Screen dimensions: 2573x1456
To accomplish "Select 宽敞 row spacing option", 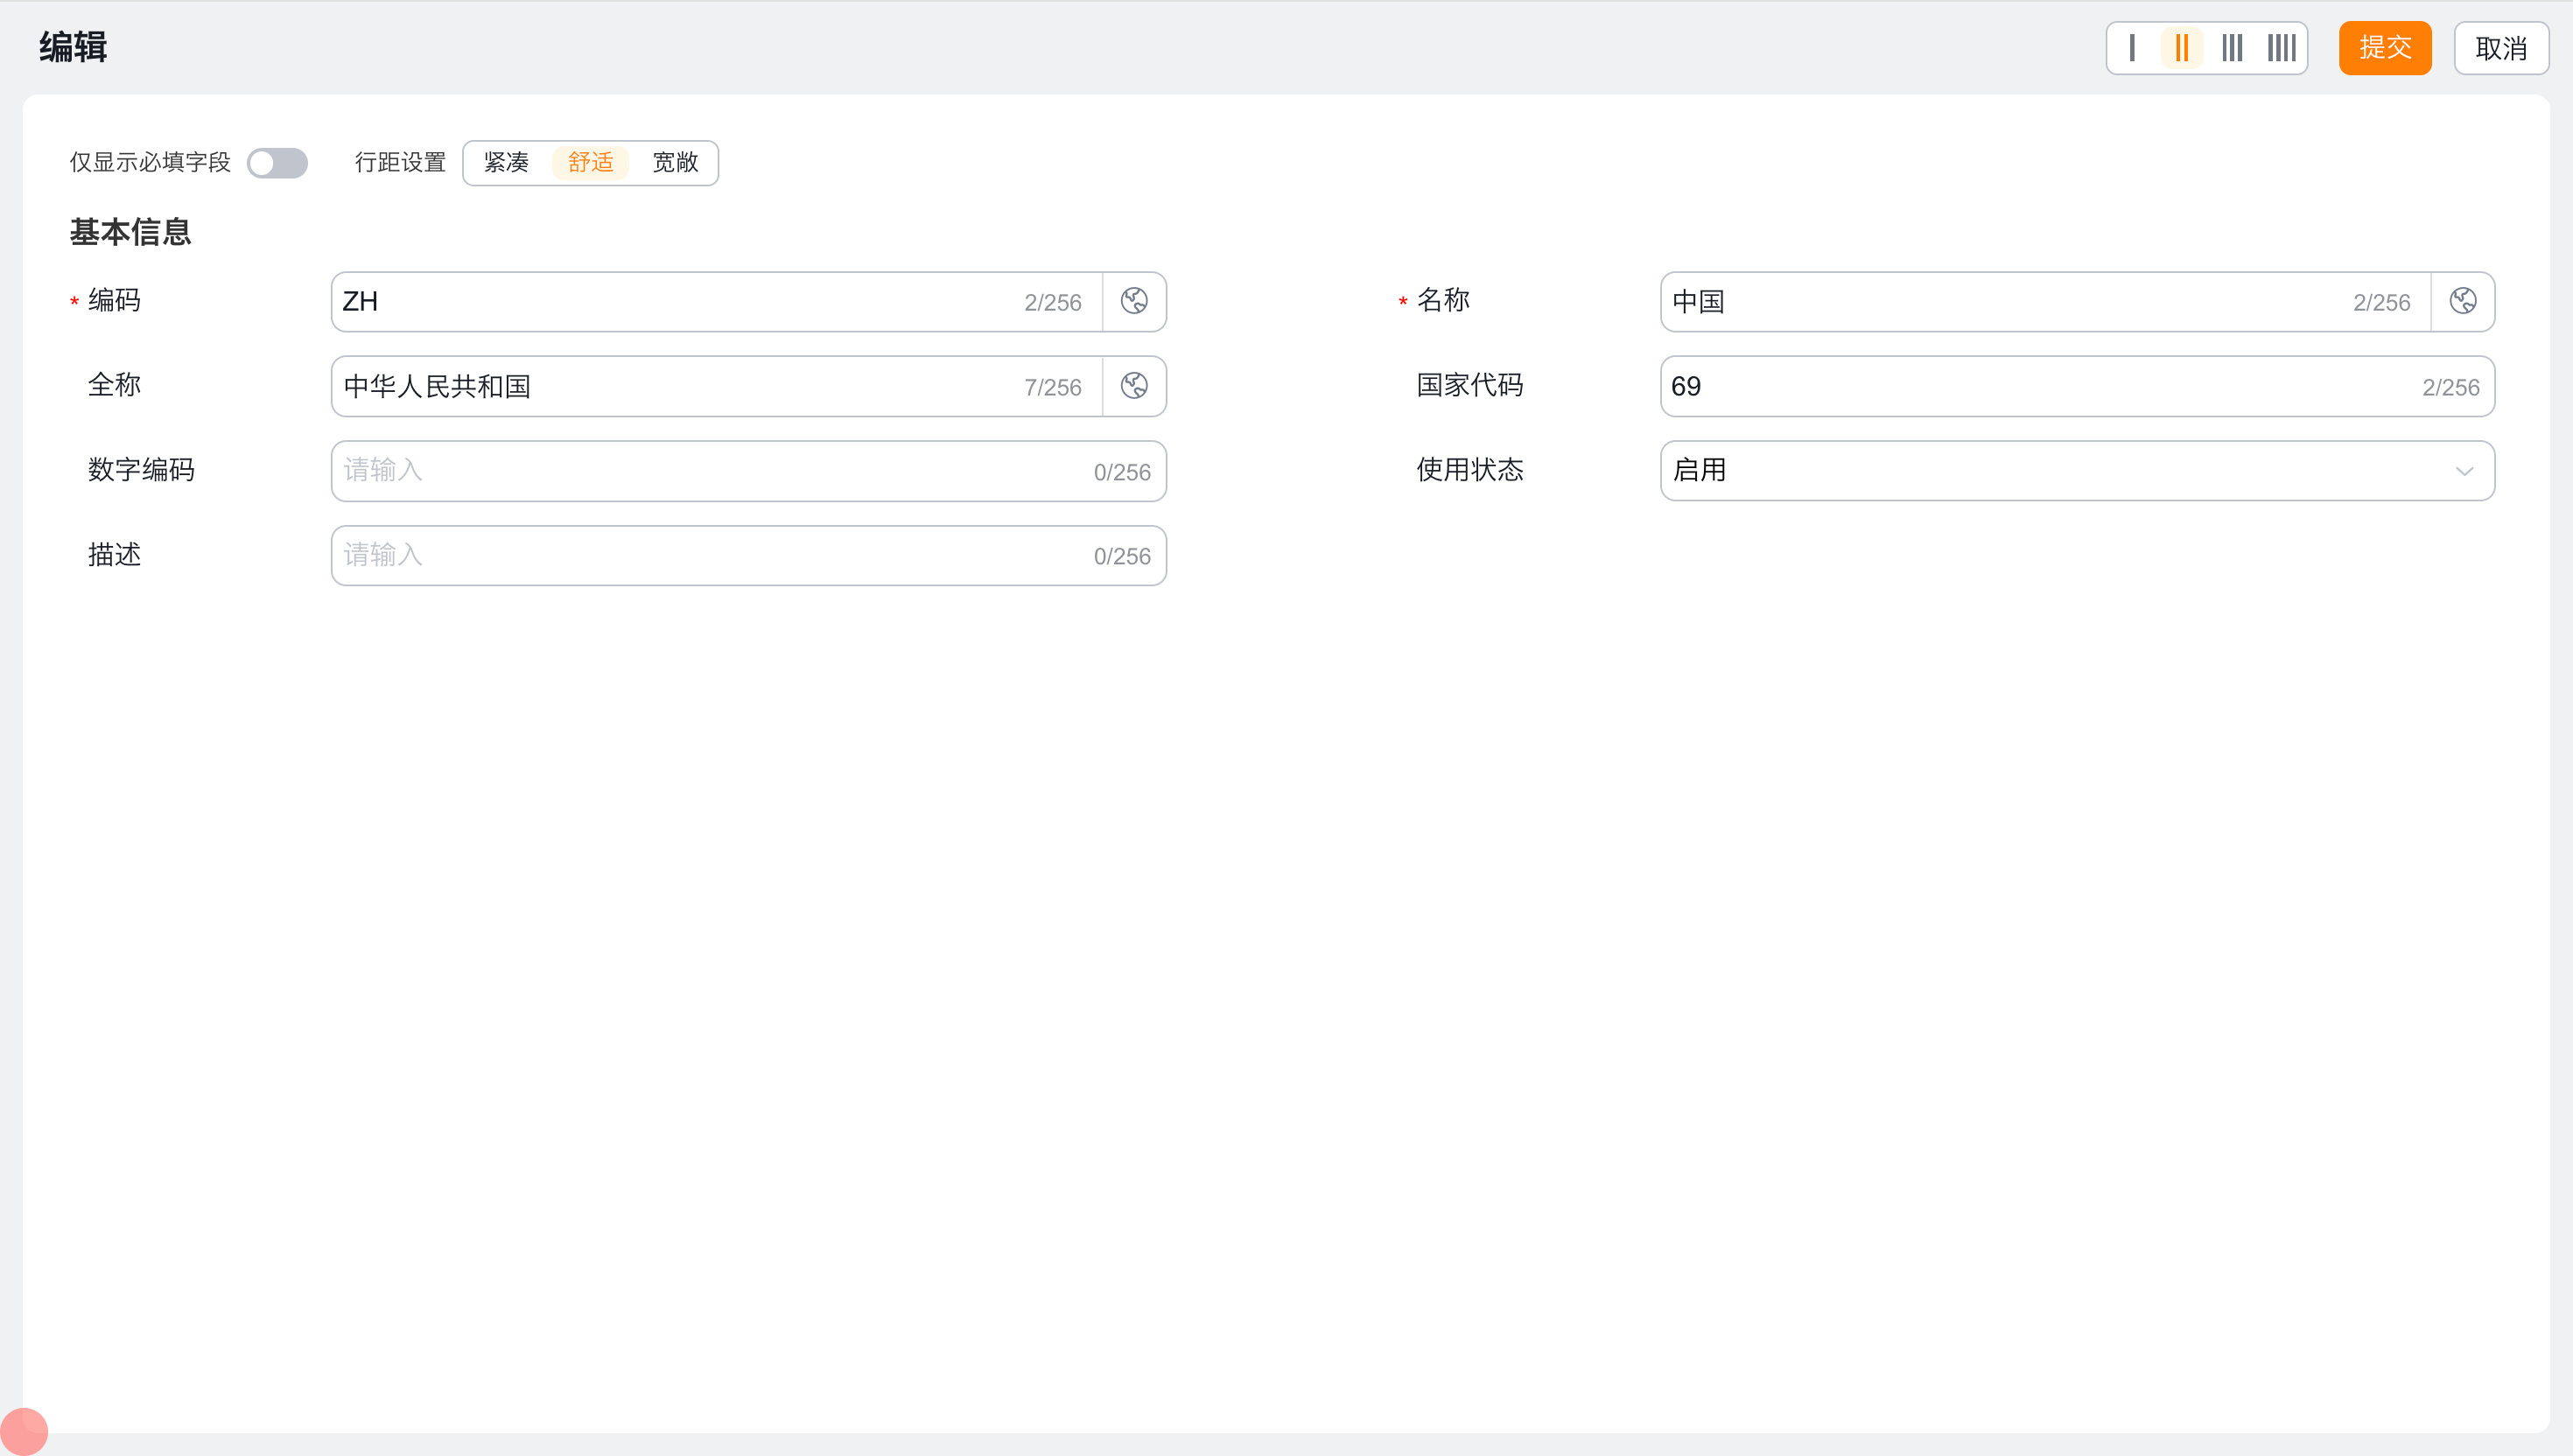I will tap(675, 163).
